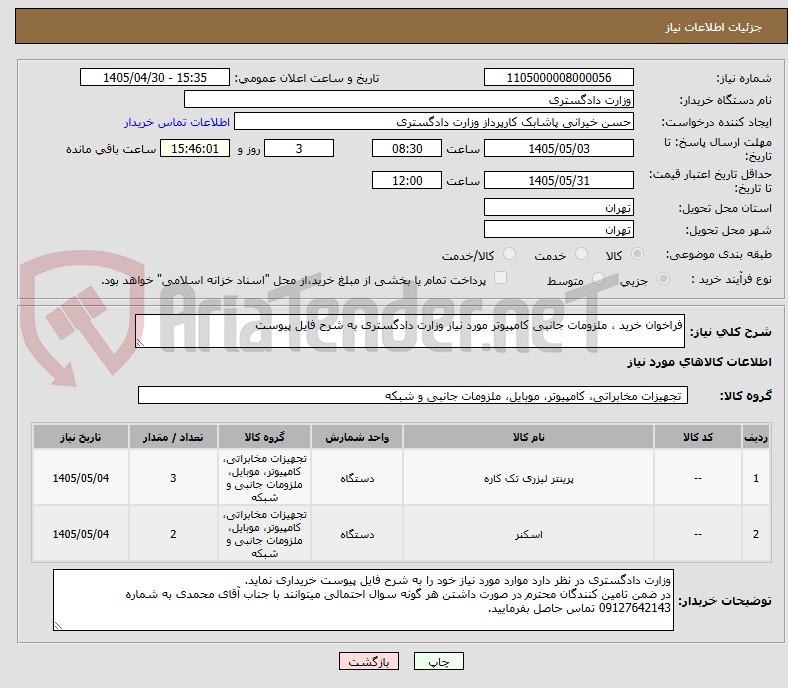The width and height of the screenshot is (788, 688).
Task: Click the row number 2 cell
Action: point(755,534)
